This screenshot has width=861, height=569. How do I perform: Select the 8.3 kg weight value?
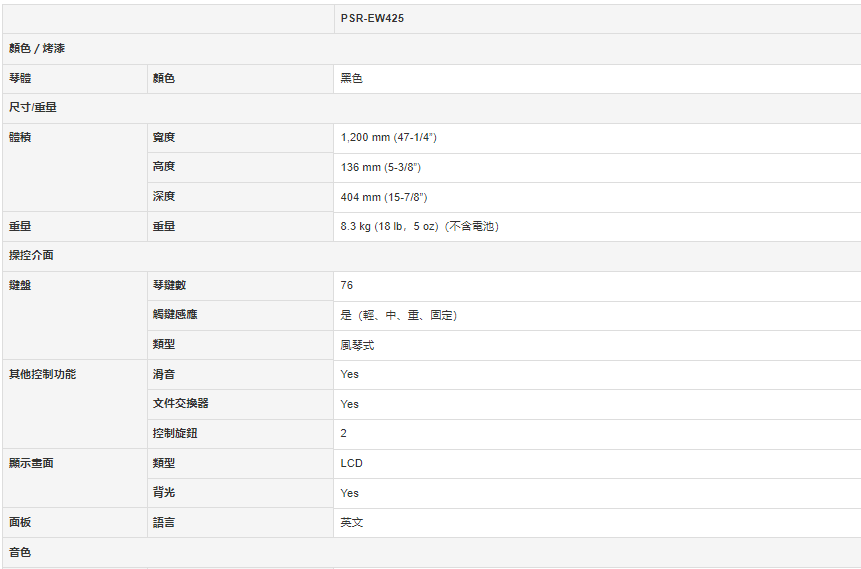point(419,226)
